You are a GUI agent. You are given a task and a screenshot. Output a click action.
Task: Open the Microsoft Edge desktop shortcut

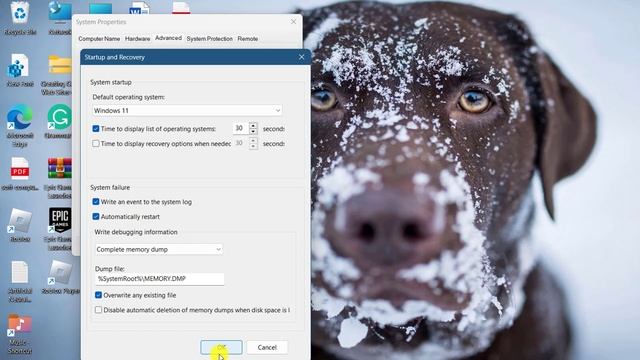20,125
